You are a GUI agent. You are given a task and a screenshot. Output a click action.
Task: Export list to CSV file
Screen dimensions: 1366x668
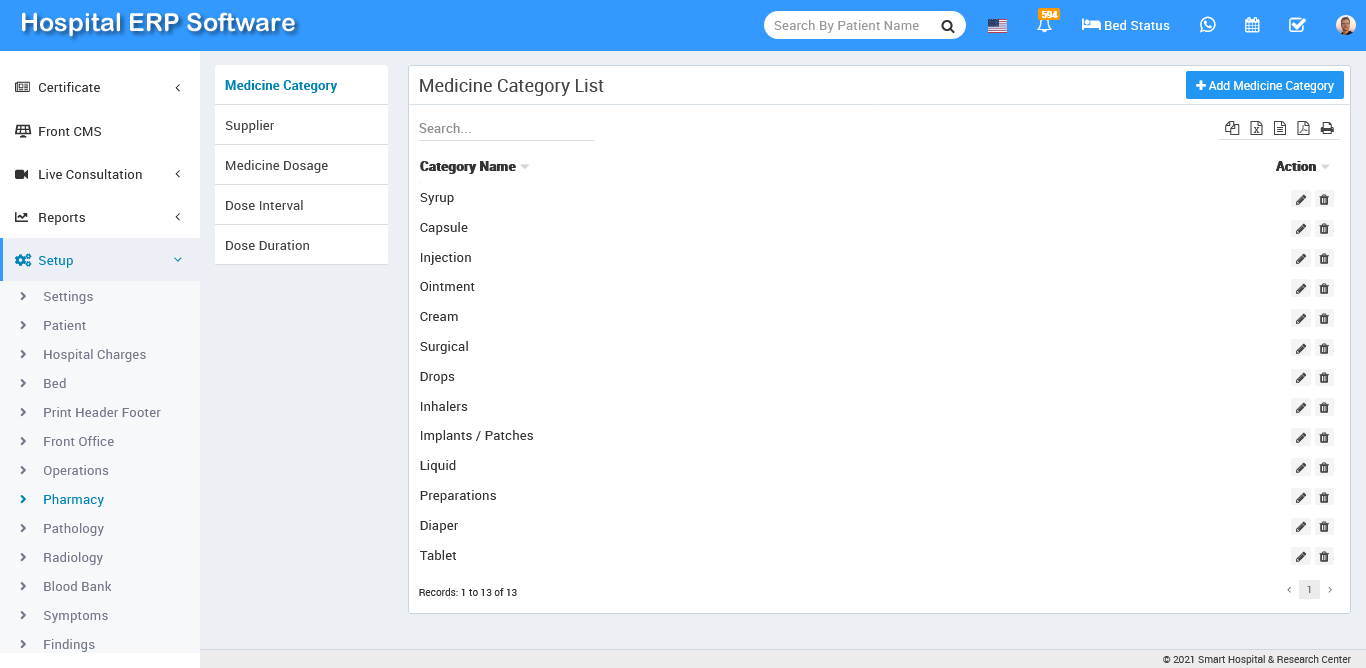pos(1280,128)
